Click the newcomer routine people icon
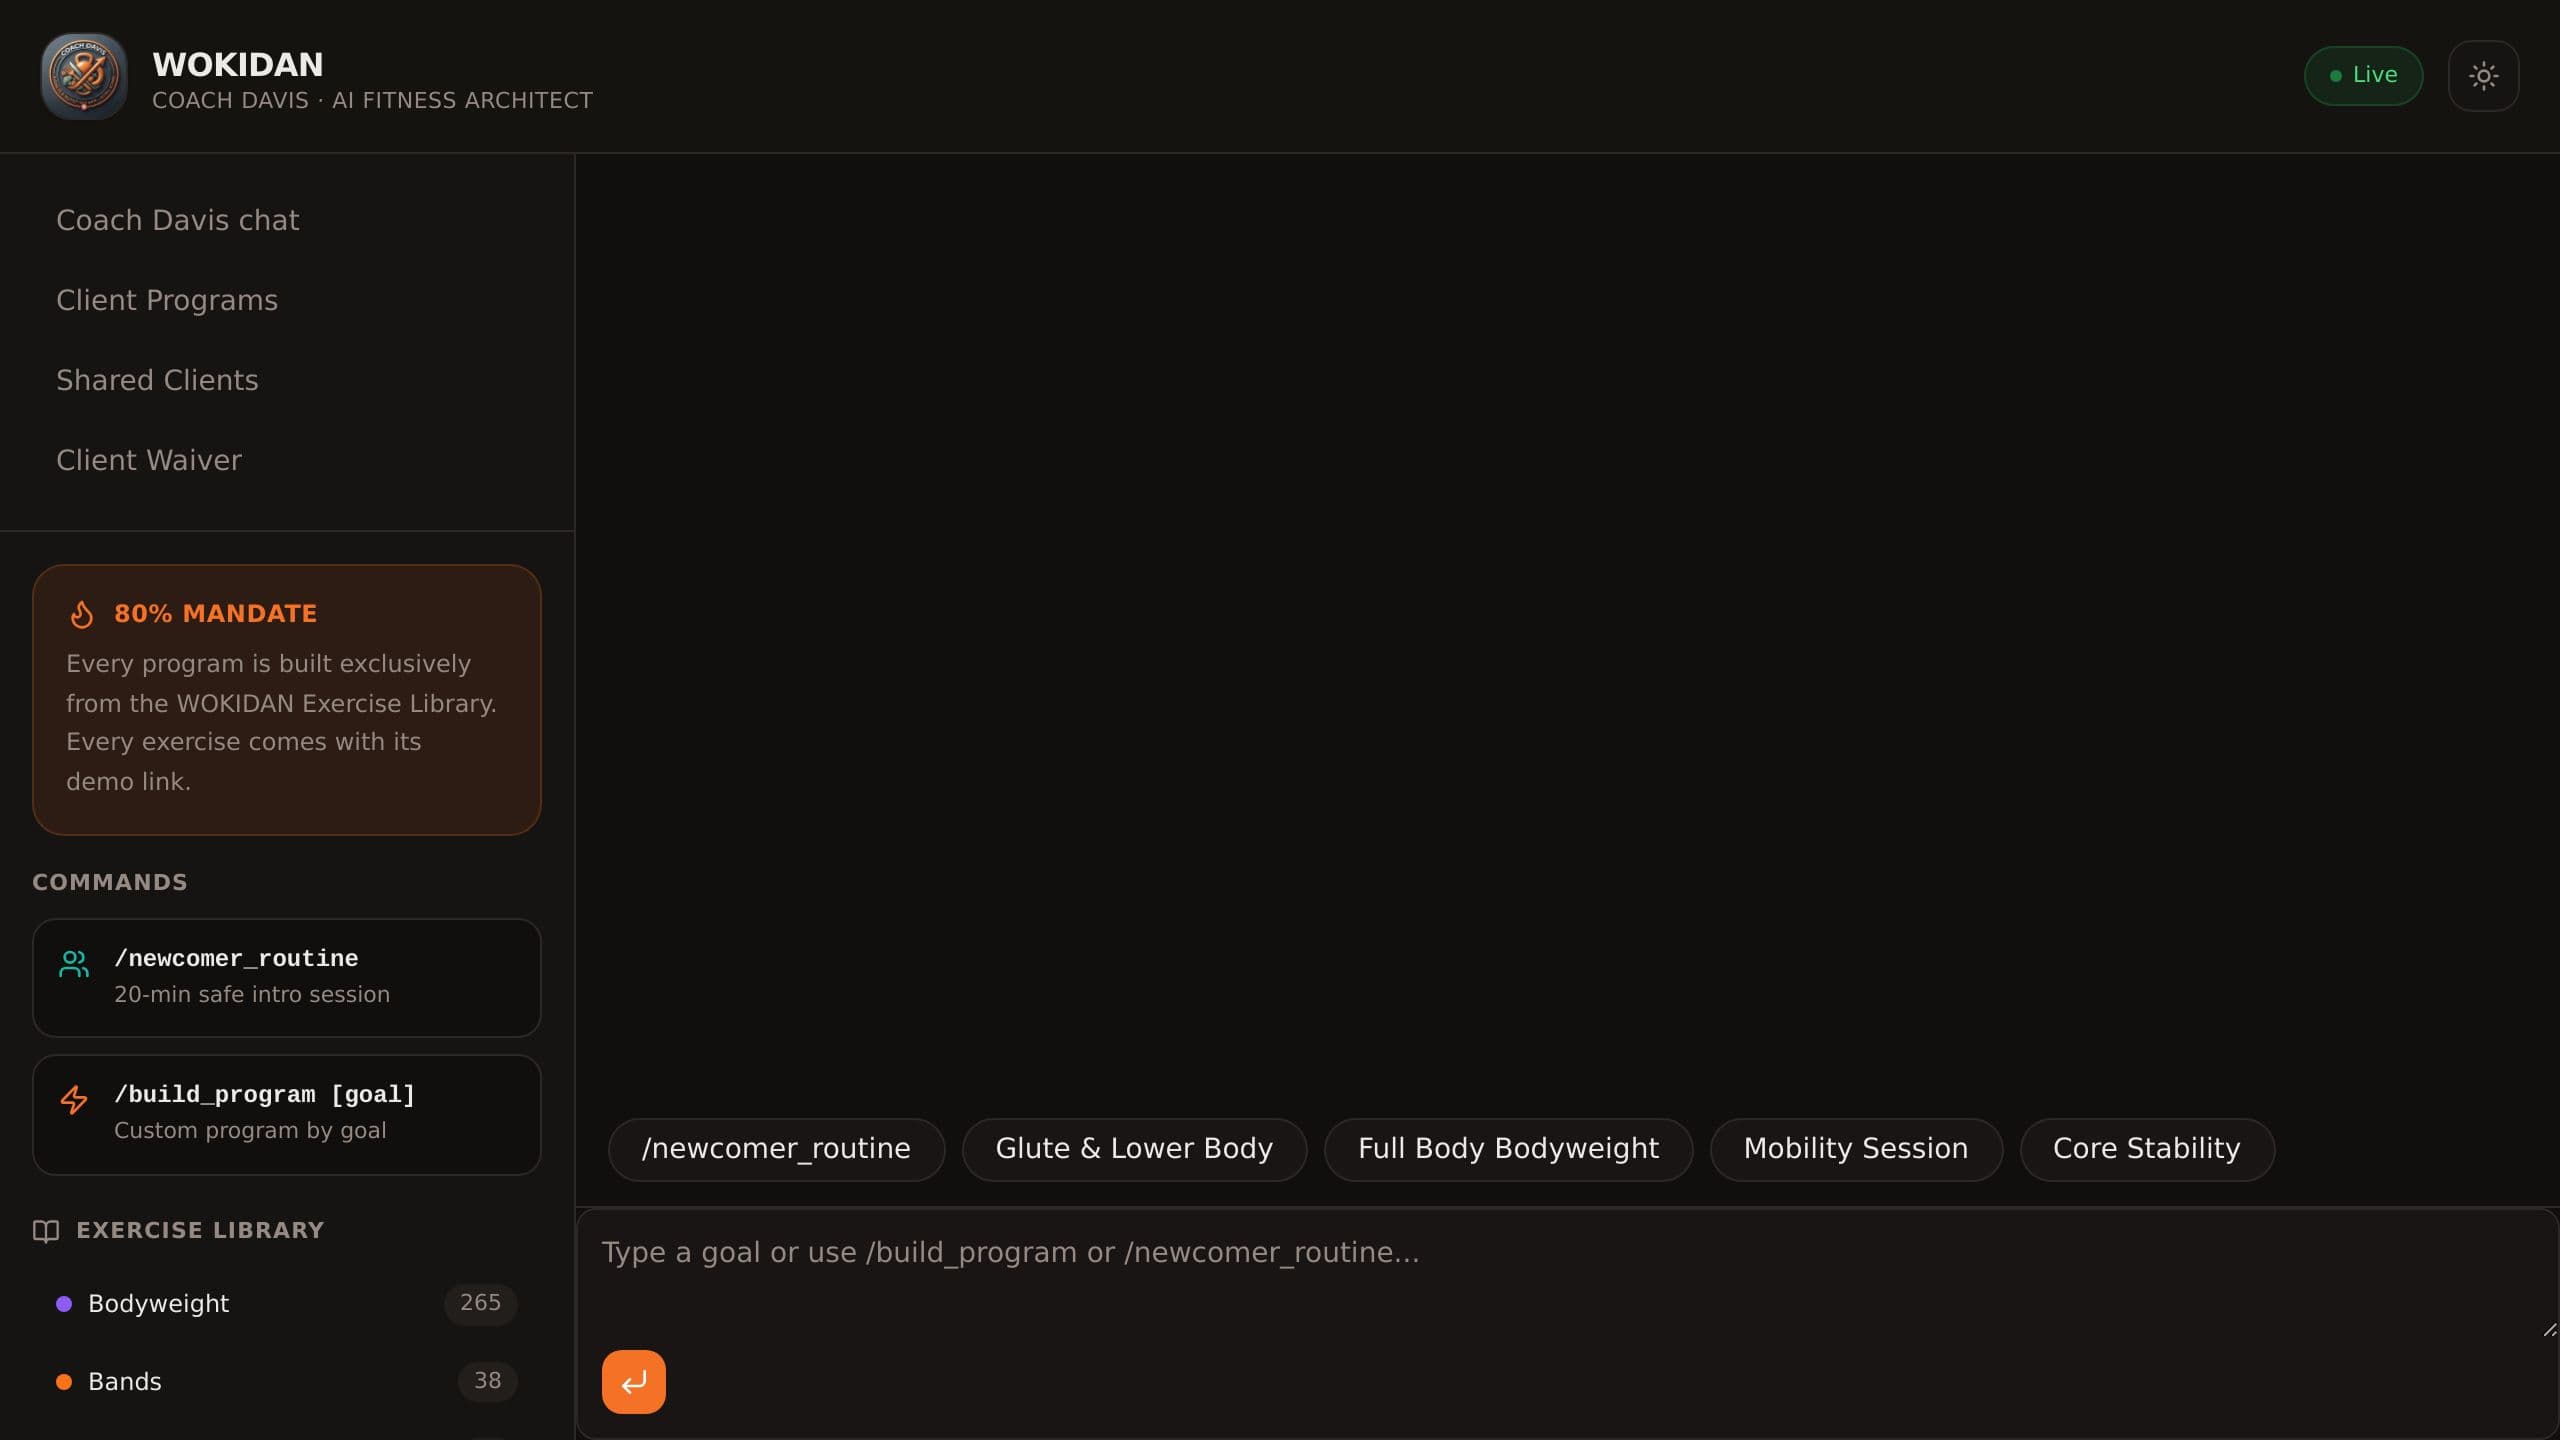Screen dimensions: 2560x1440 coord(74,964)
